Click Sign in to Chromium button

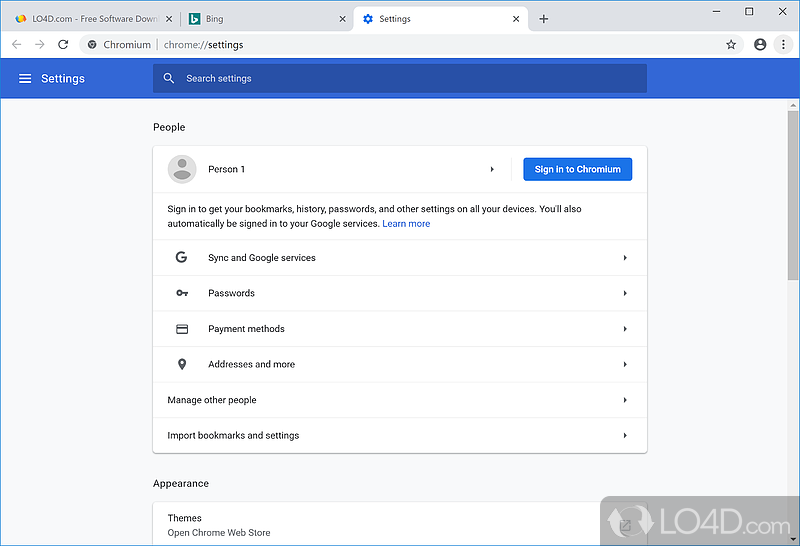[x=578, y=169]
